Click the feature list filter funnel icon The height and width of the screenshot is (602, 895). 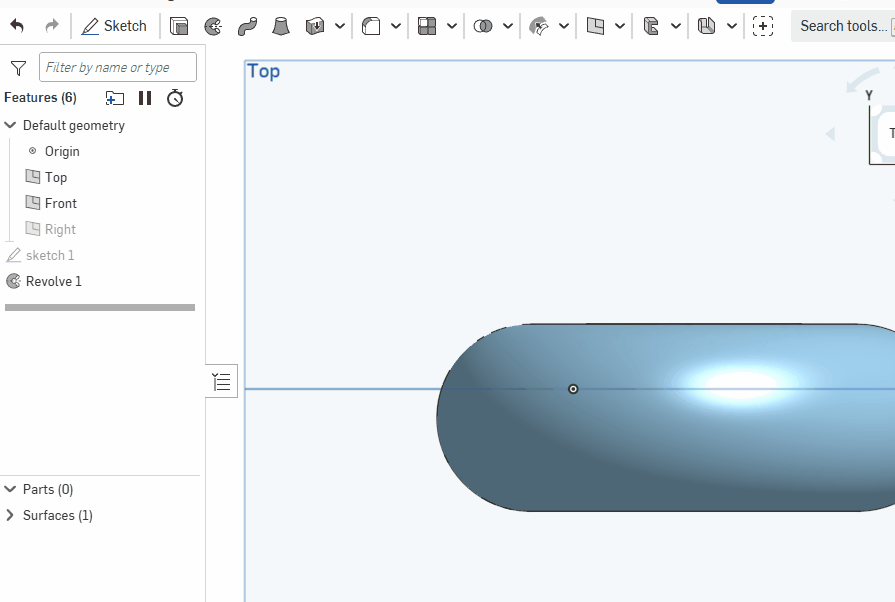tap(18, 68)
